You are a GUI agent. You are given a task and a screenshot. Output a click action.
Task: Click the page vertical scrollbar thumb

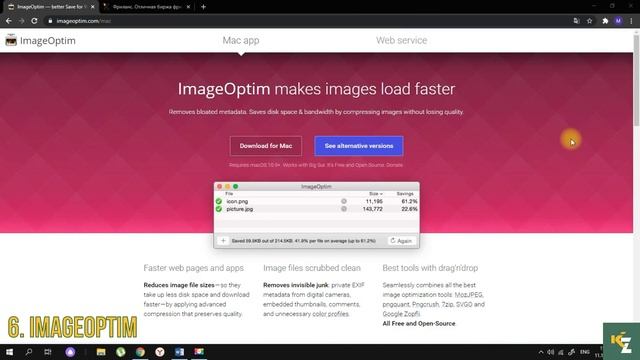pyautogui.click(x=636, y=80)
